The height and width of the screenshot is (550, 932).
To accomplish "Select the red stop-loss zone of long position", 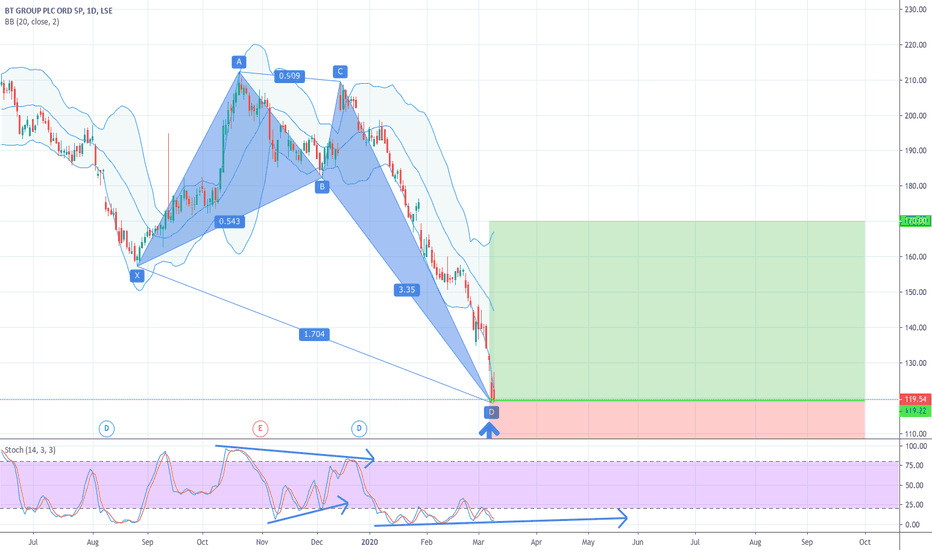I will click(x=677, y=419).
